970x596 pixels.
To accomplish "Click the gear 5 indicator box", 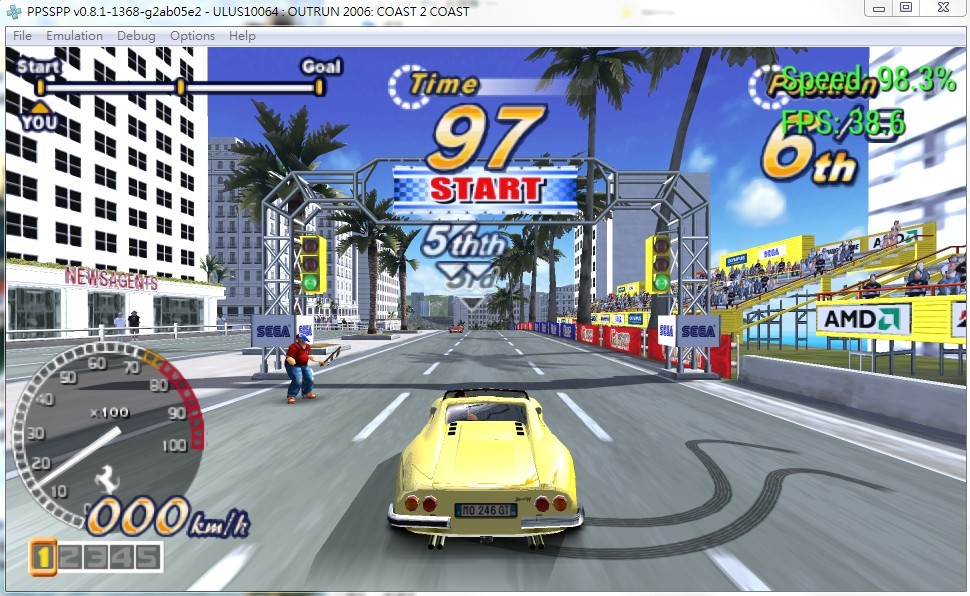I will click(147, 557).
